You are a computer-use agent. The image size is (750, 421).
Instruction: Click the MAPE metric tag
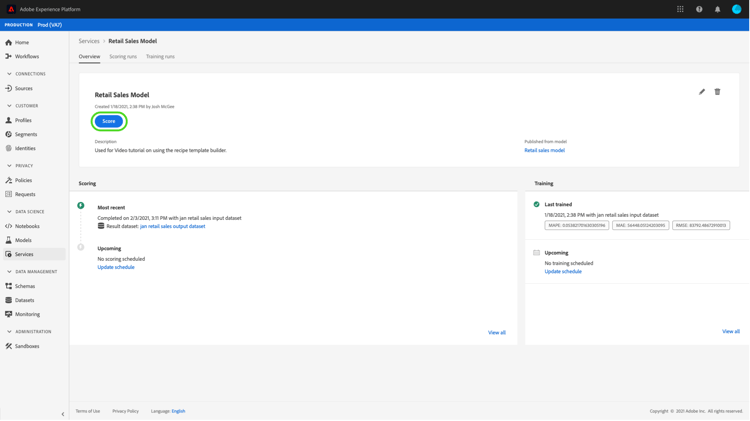pos(576,225)
